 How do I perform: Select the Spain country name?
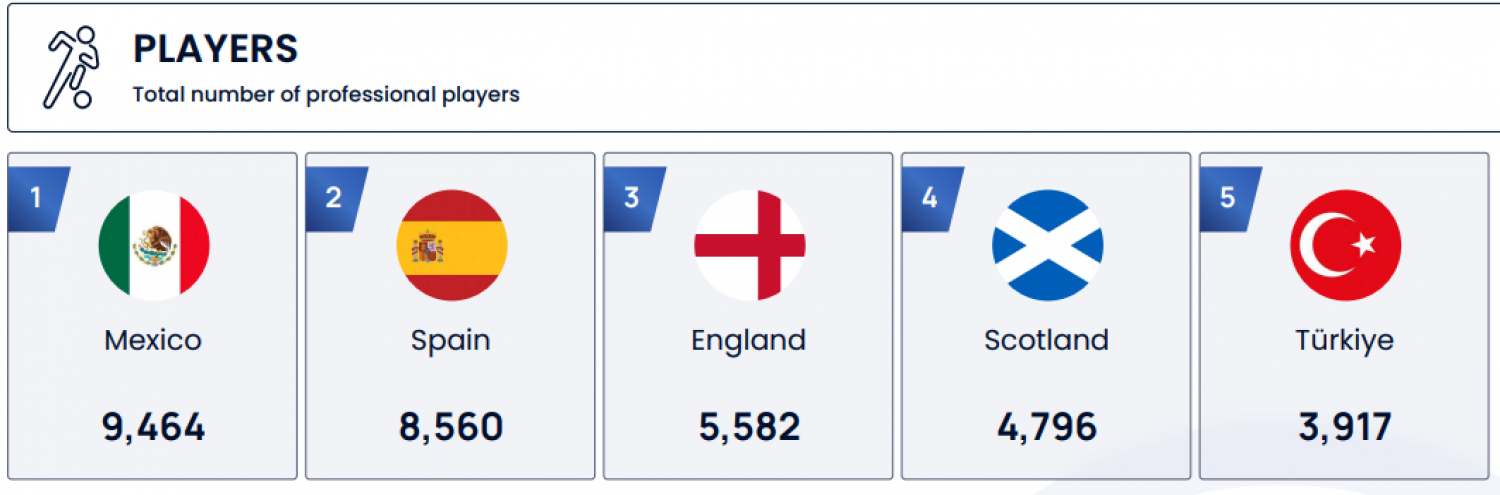click(x=451, y=341)
